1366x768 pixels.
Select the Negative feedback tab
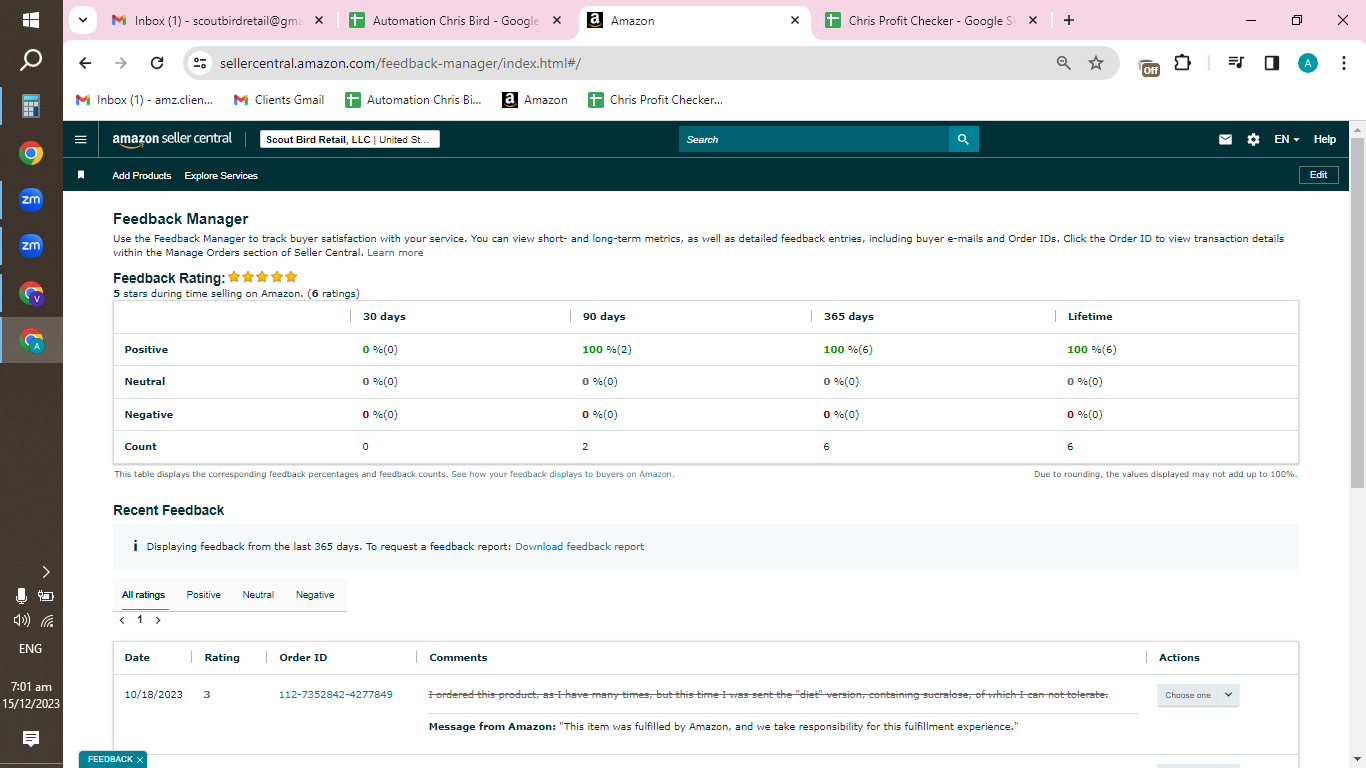click(315, 595)
